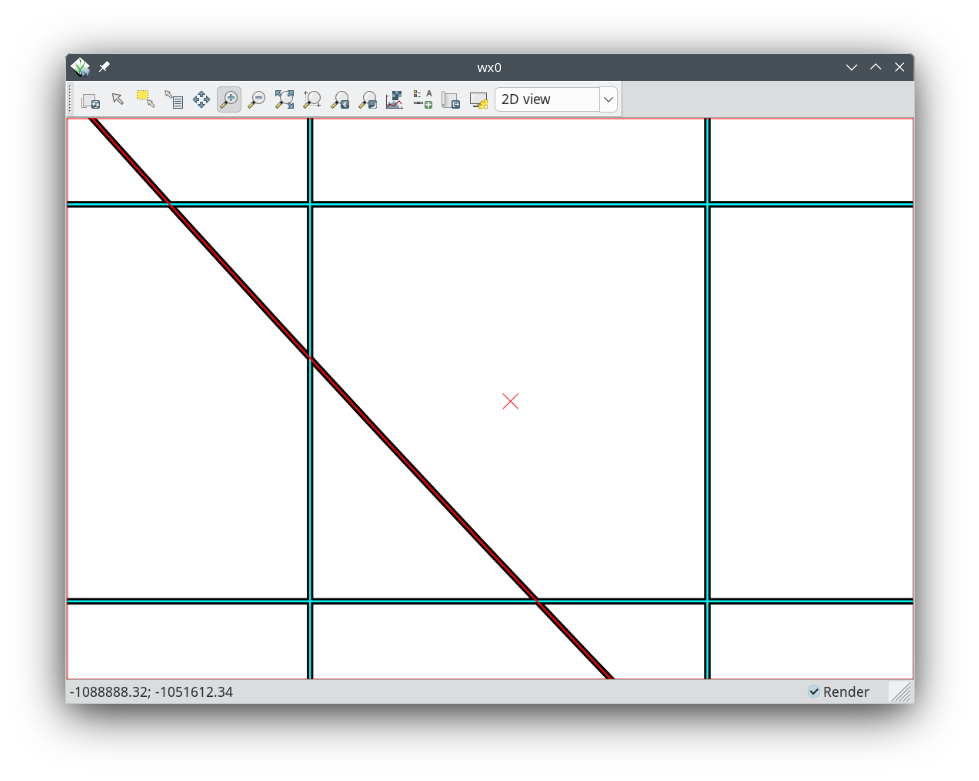Toggle the Render checkbox
Viewport: 979px width, 781px height.
(x=814, y=692)
